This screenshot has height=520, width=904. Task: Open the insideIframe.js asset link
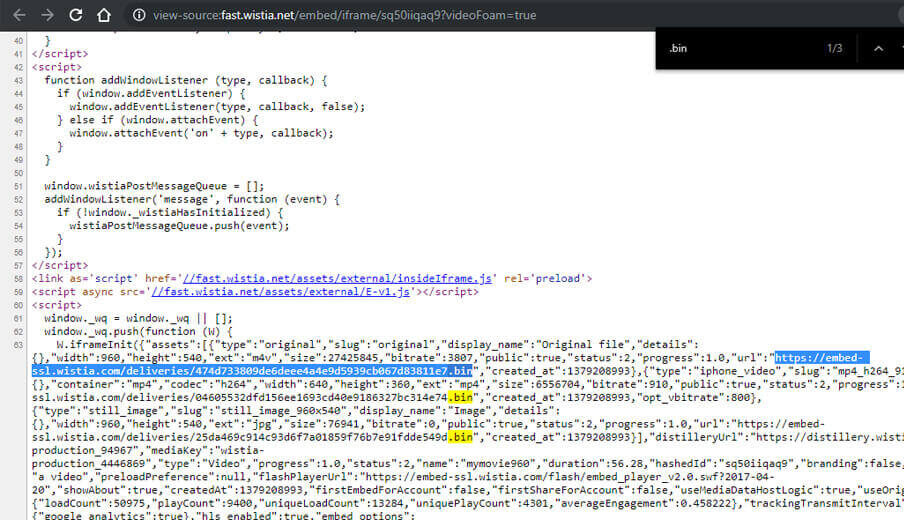pyautogui.click(x=337, y=278)
